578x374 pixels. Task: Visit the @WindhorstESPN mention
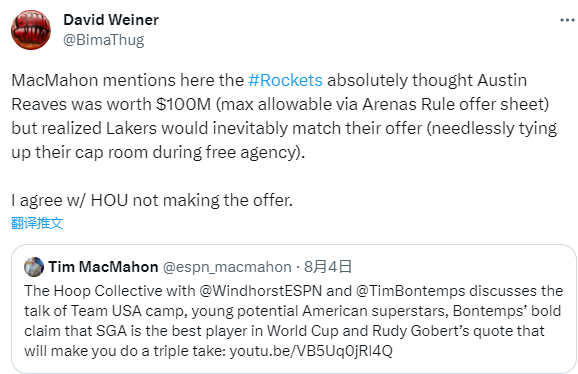(261, 291)
